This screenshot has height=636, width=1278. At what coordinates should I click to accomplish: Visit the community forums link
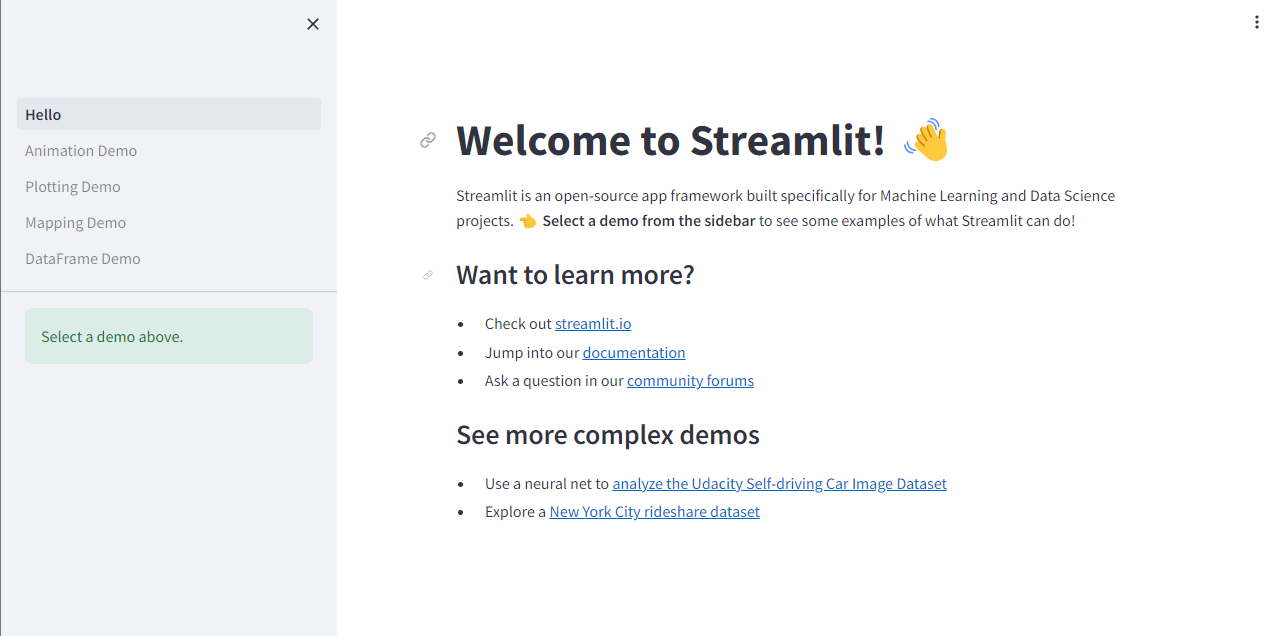(x=690, y=380)
